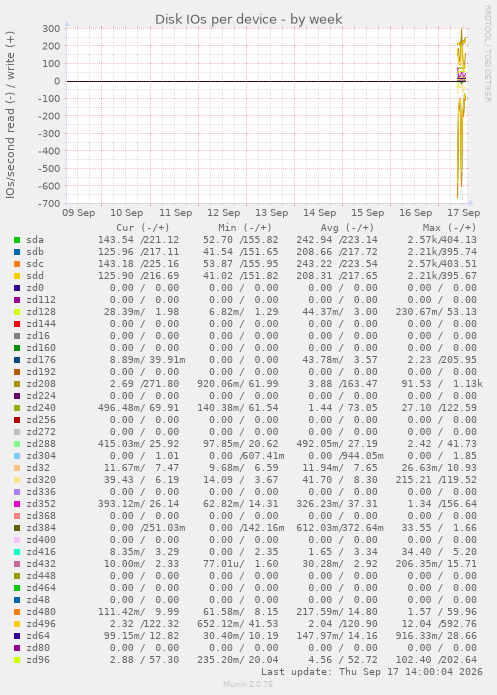This screenshot has height=695, width=497.
Task: Click the blue legend square beside sdb
Action: tap(17, 252)
